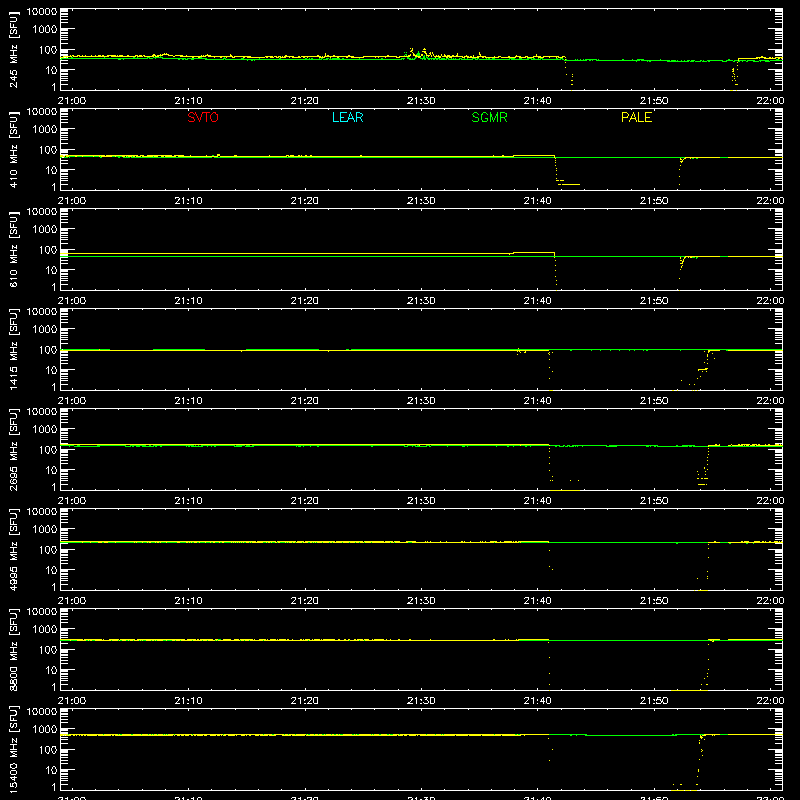Click the red SVTO station label

coord(203,117)
